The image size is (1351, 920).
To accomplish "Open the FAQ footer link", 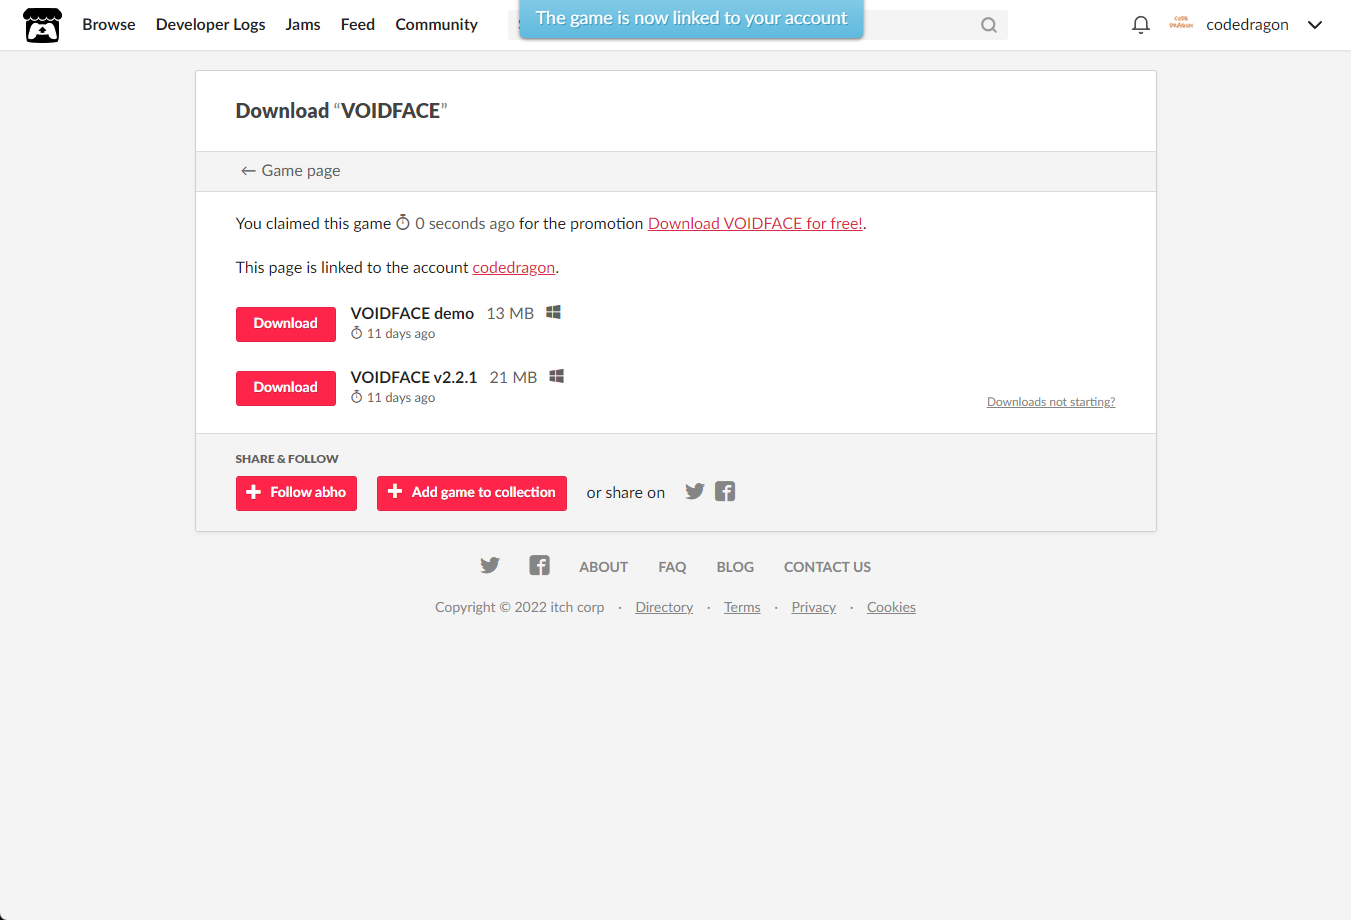I will coord(672,567).
